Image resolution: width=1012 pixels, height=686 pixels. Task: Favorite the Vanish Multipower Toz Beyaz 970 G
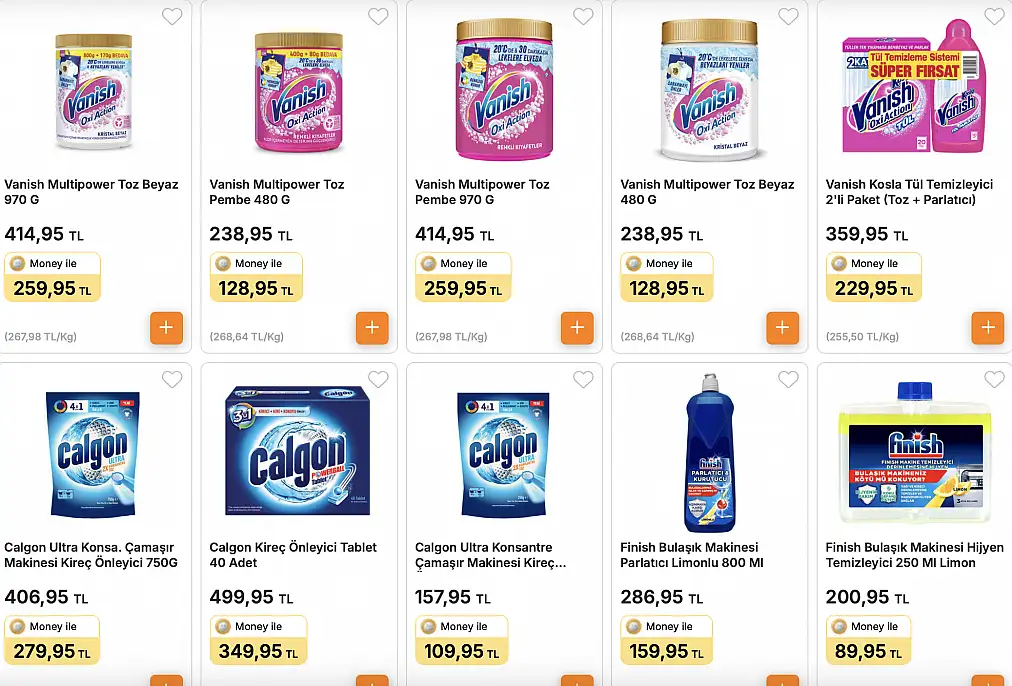tap(172, 16)
